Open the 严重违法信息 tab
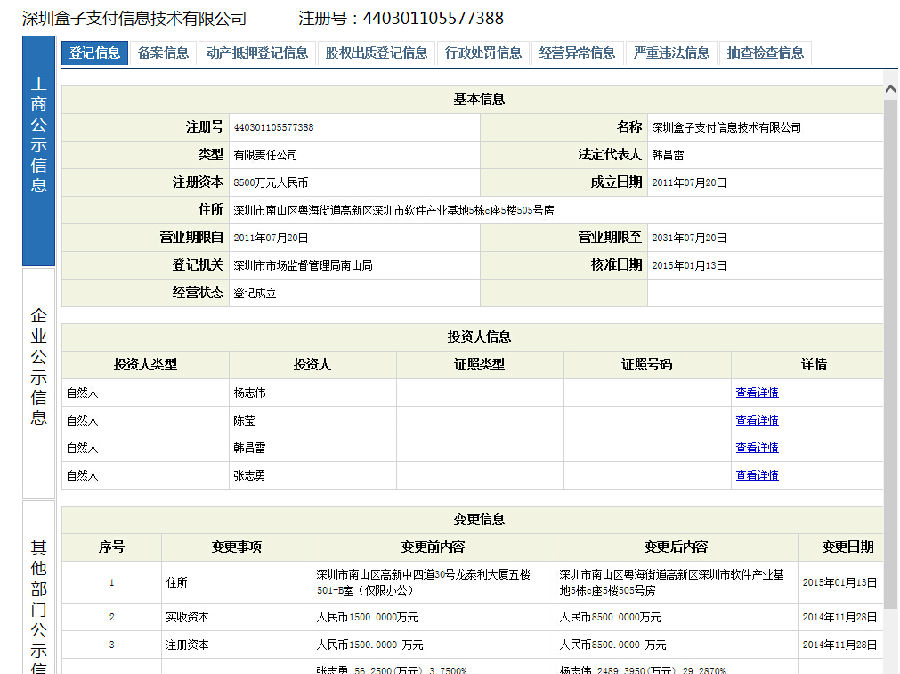The image size is (900, 674). click(672, 53)
